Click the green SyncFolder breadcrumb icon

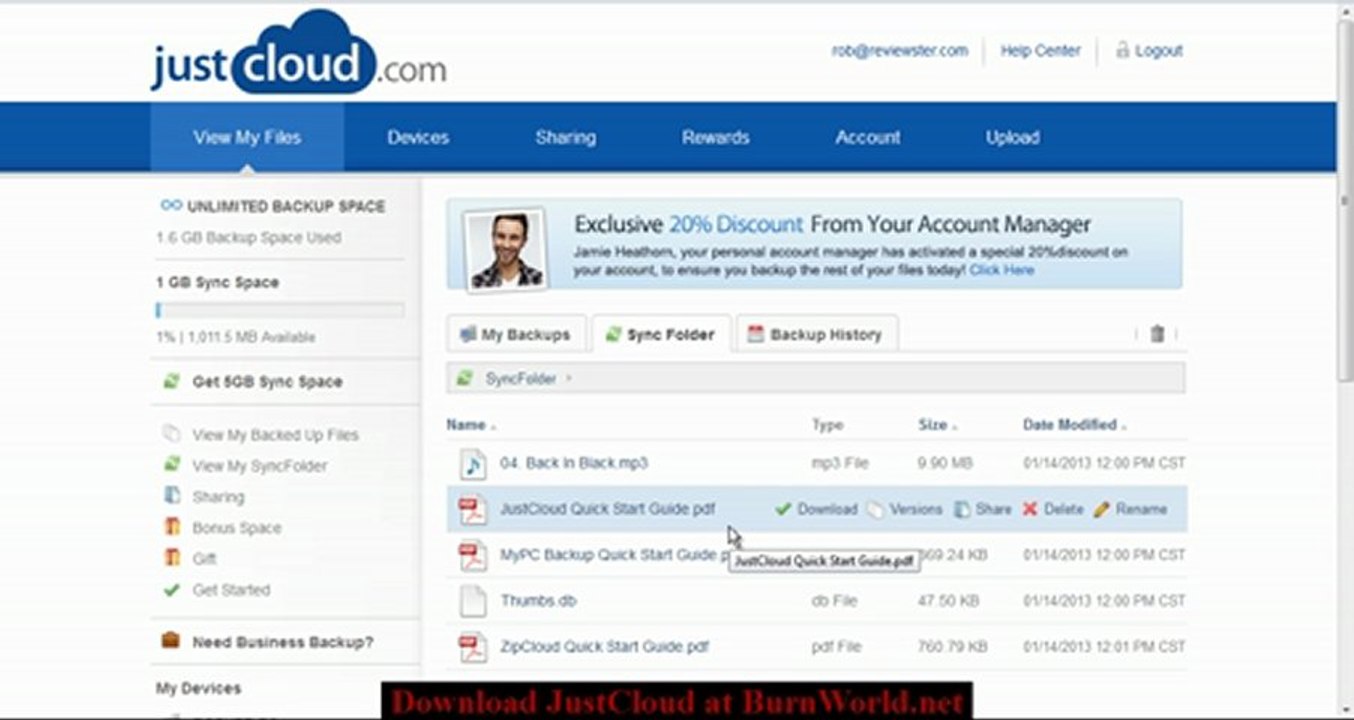pos(464,378)
